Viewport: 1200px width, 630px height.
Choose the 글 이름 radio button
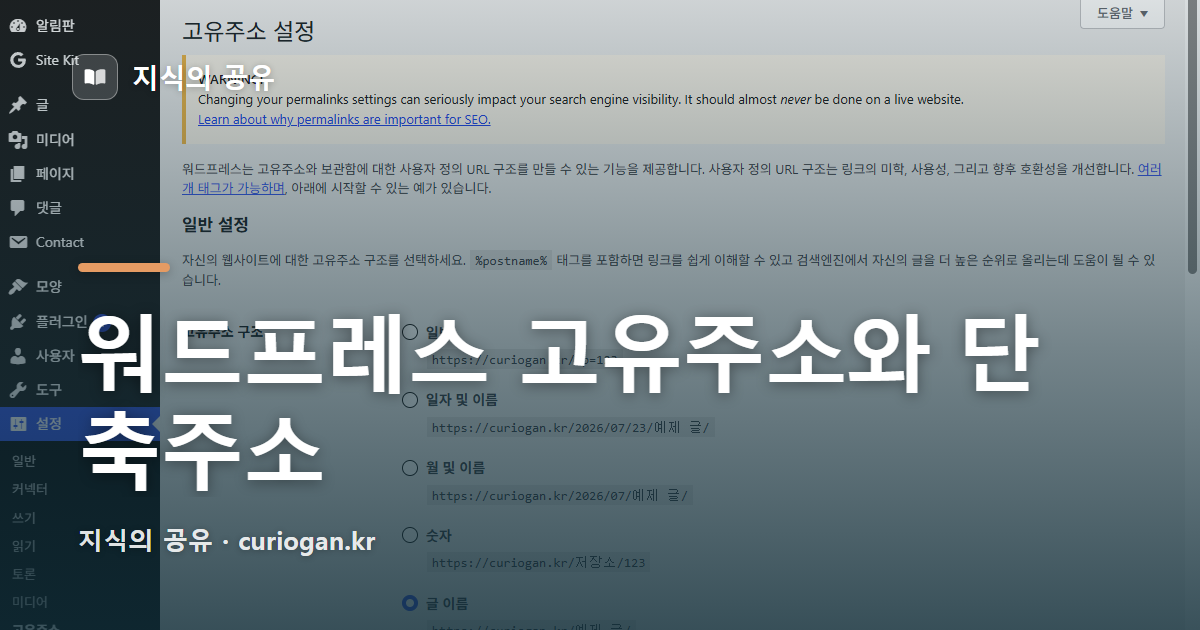click(x=410, y=603)
